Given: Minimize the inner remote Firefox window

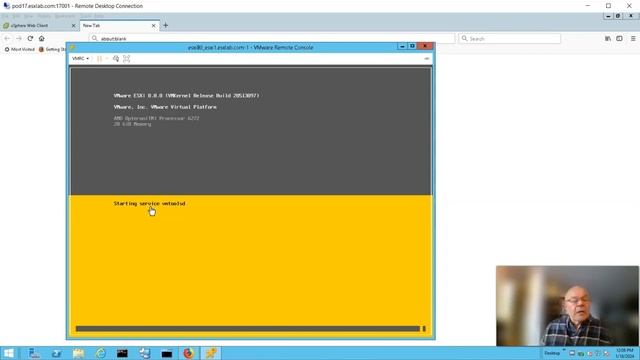Looking at the screenshot, I should 608,16.
